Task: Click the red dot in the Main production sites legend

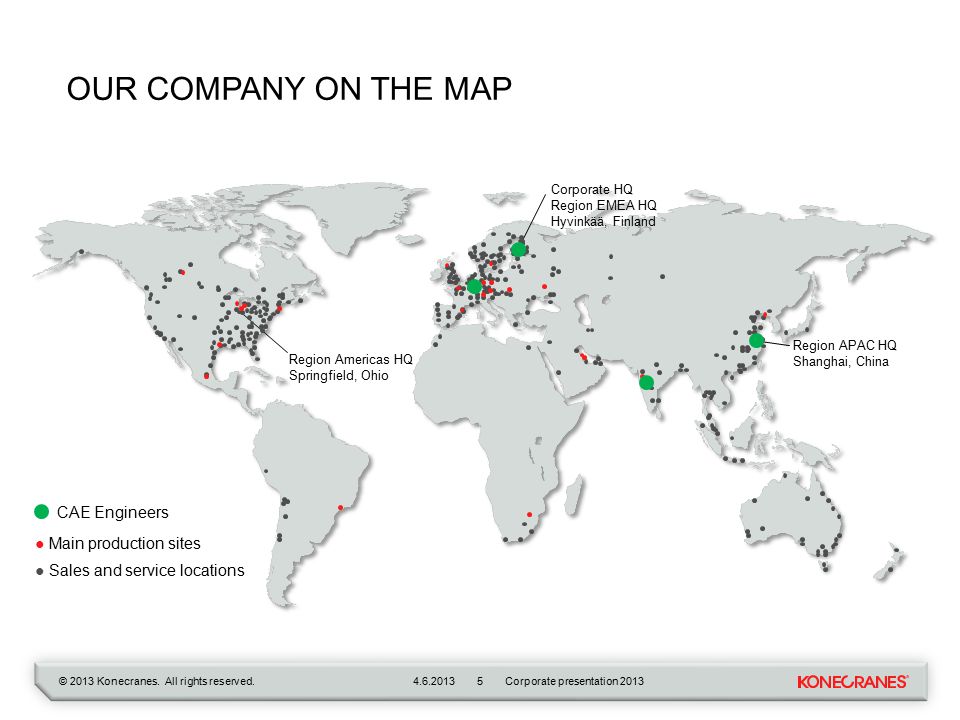Action: pos(40,544)
